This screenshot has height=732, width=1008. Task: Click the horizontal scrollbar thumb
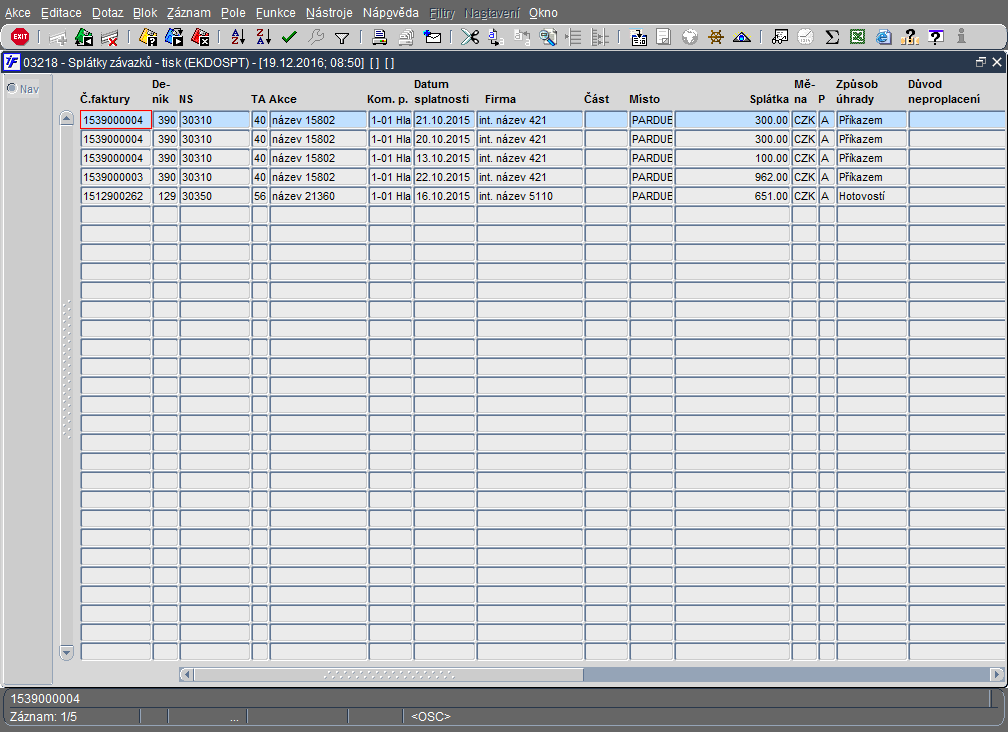pos(389,675)
